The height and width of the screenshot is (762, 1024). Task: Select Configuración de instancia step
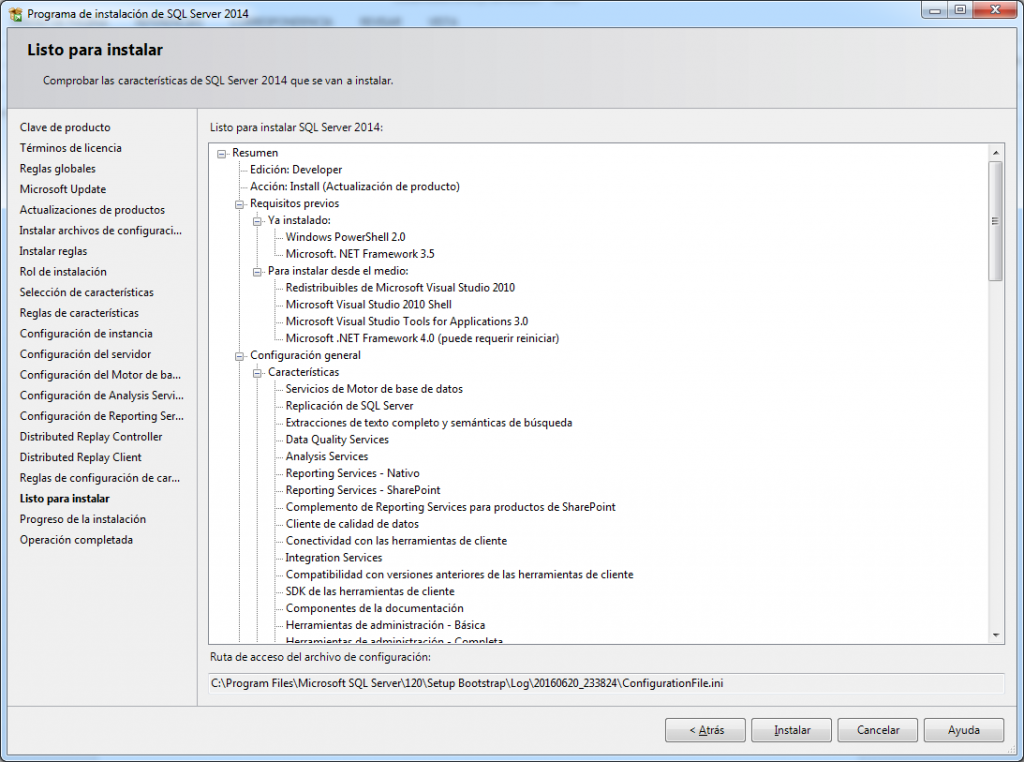pos(86,334)
